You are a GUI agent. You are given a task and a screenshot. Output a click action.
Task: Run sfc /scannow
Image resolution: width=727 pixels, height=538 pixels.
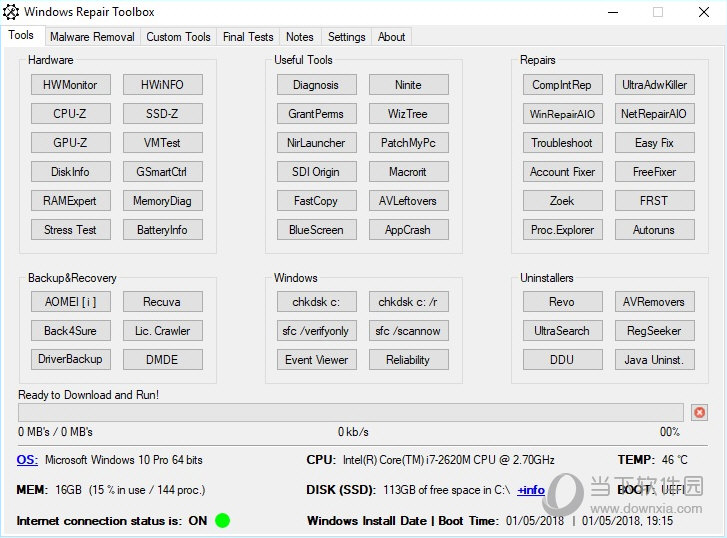(x=408, y=331)
